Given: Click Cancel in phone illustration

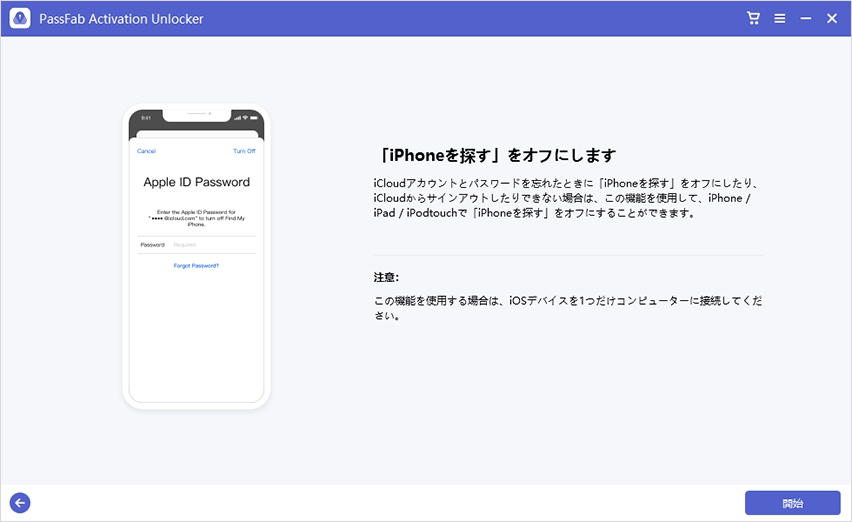Looking at the screenshot, I should click(146, 151).
